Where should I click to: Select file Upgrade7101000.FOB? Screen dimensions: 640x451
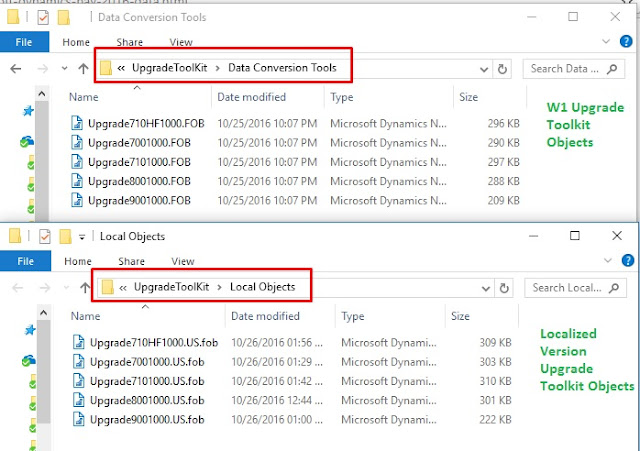tap(139, 162)
